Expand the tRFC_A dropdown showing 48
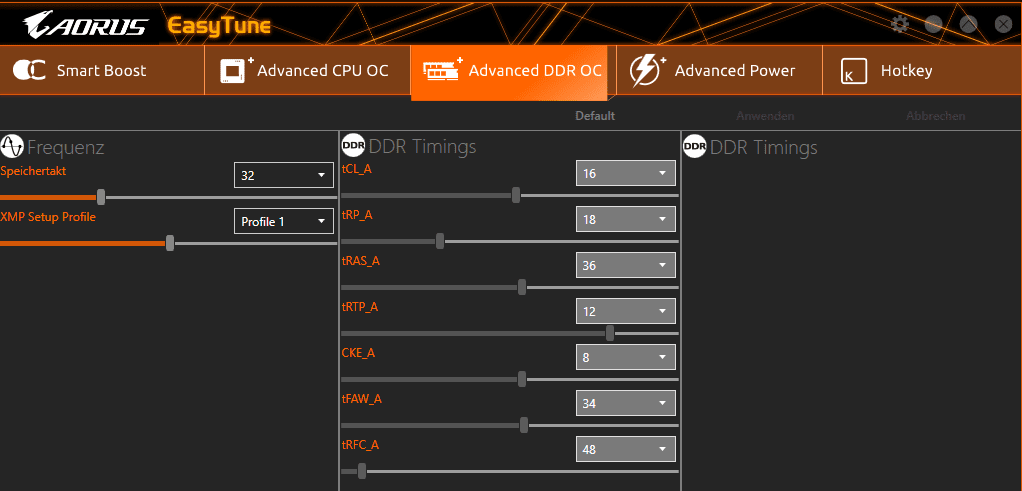Screen dimensions: 1022x491 click(626, 449)
